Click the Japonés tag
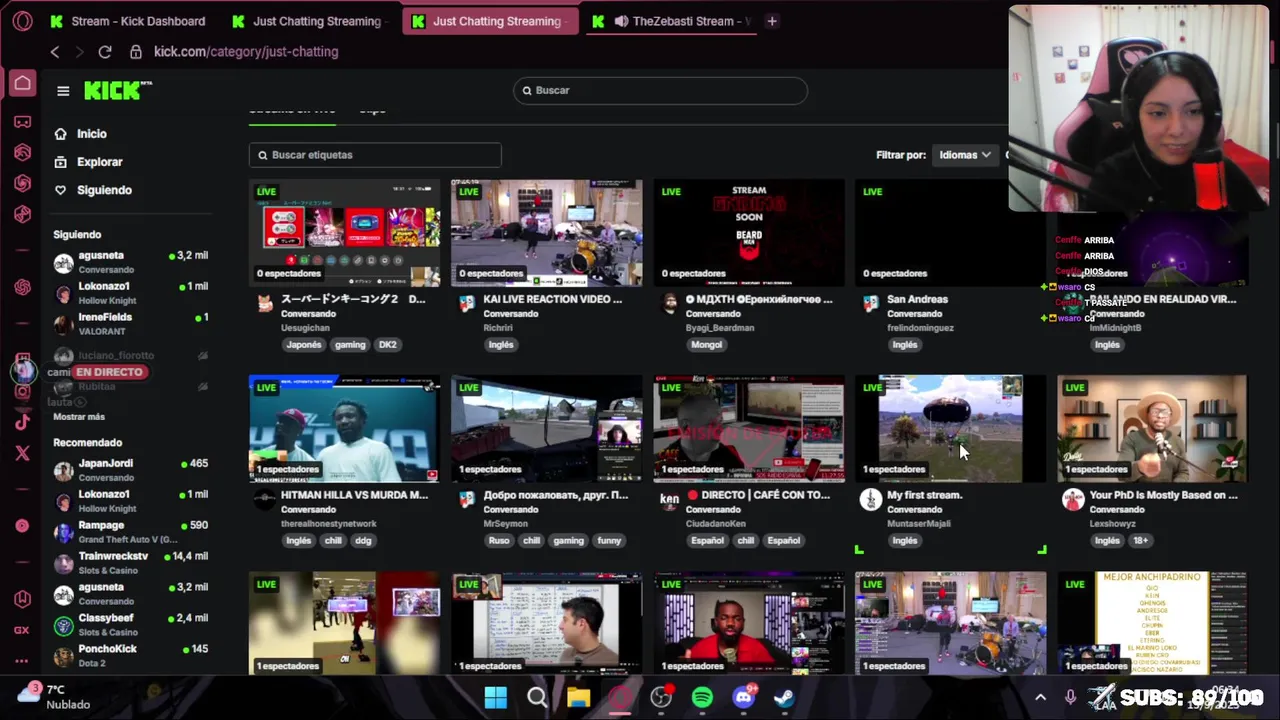The height and width of the screenshot is (720, 1280). point(304,345)
